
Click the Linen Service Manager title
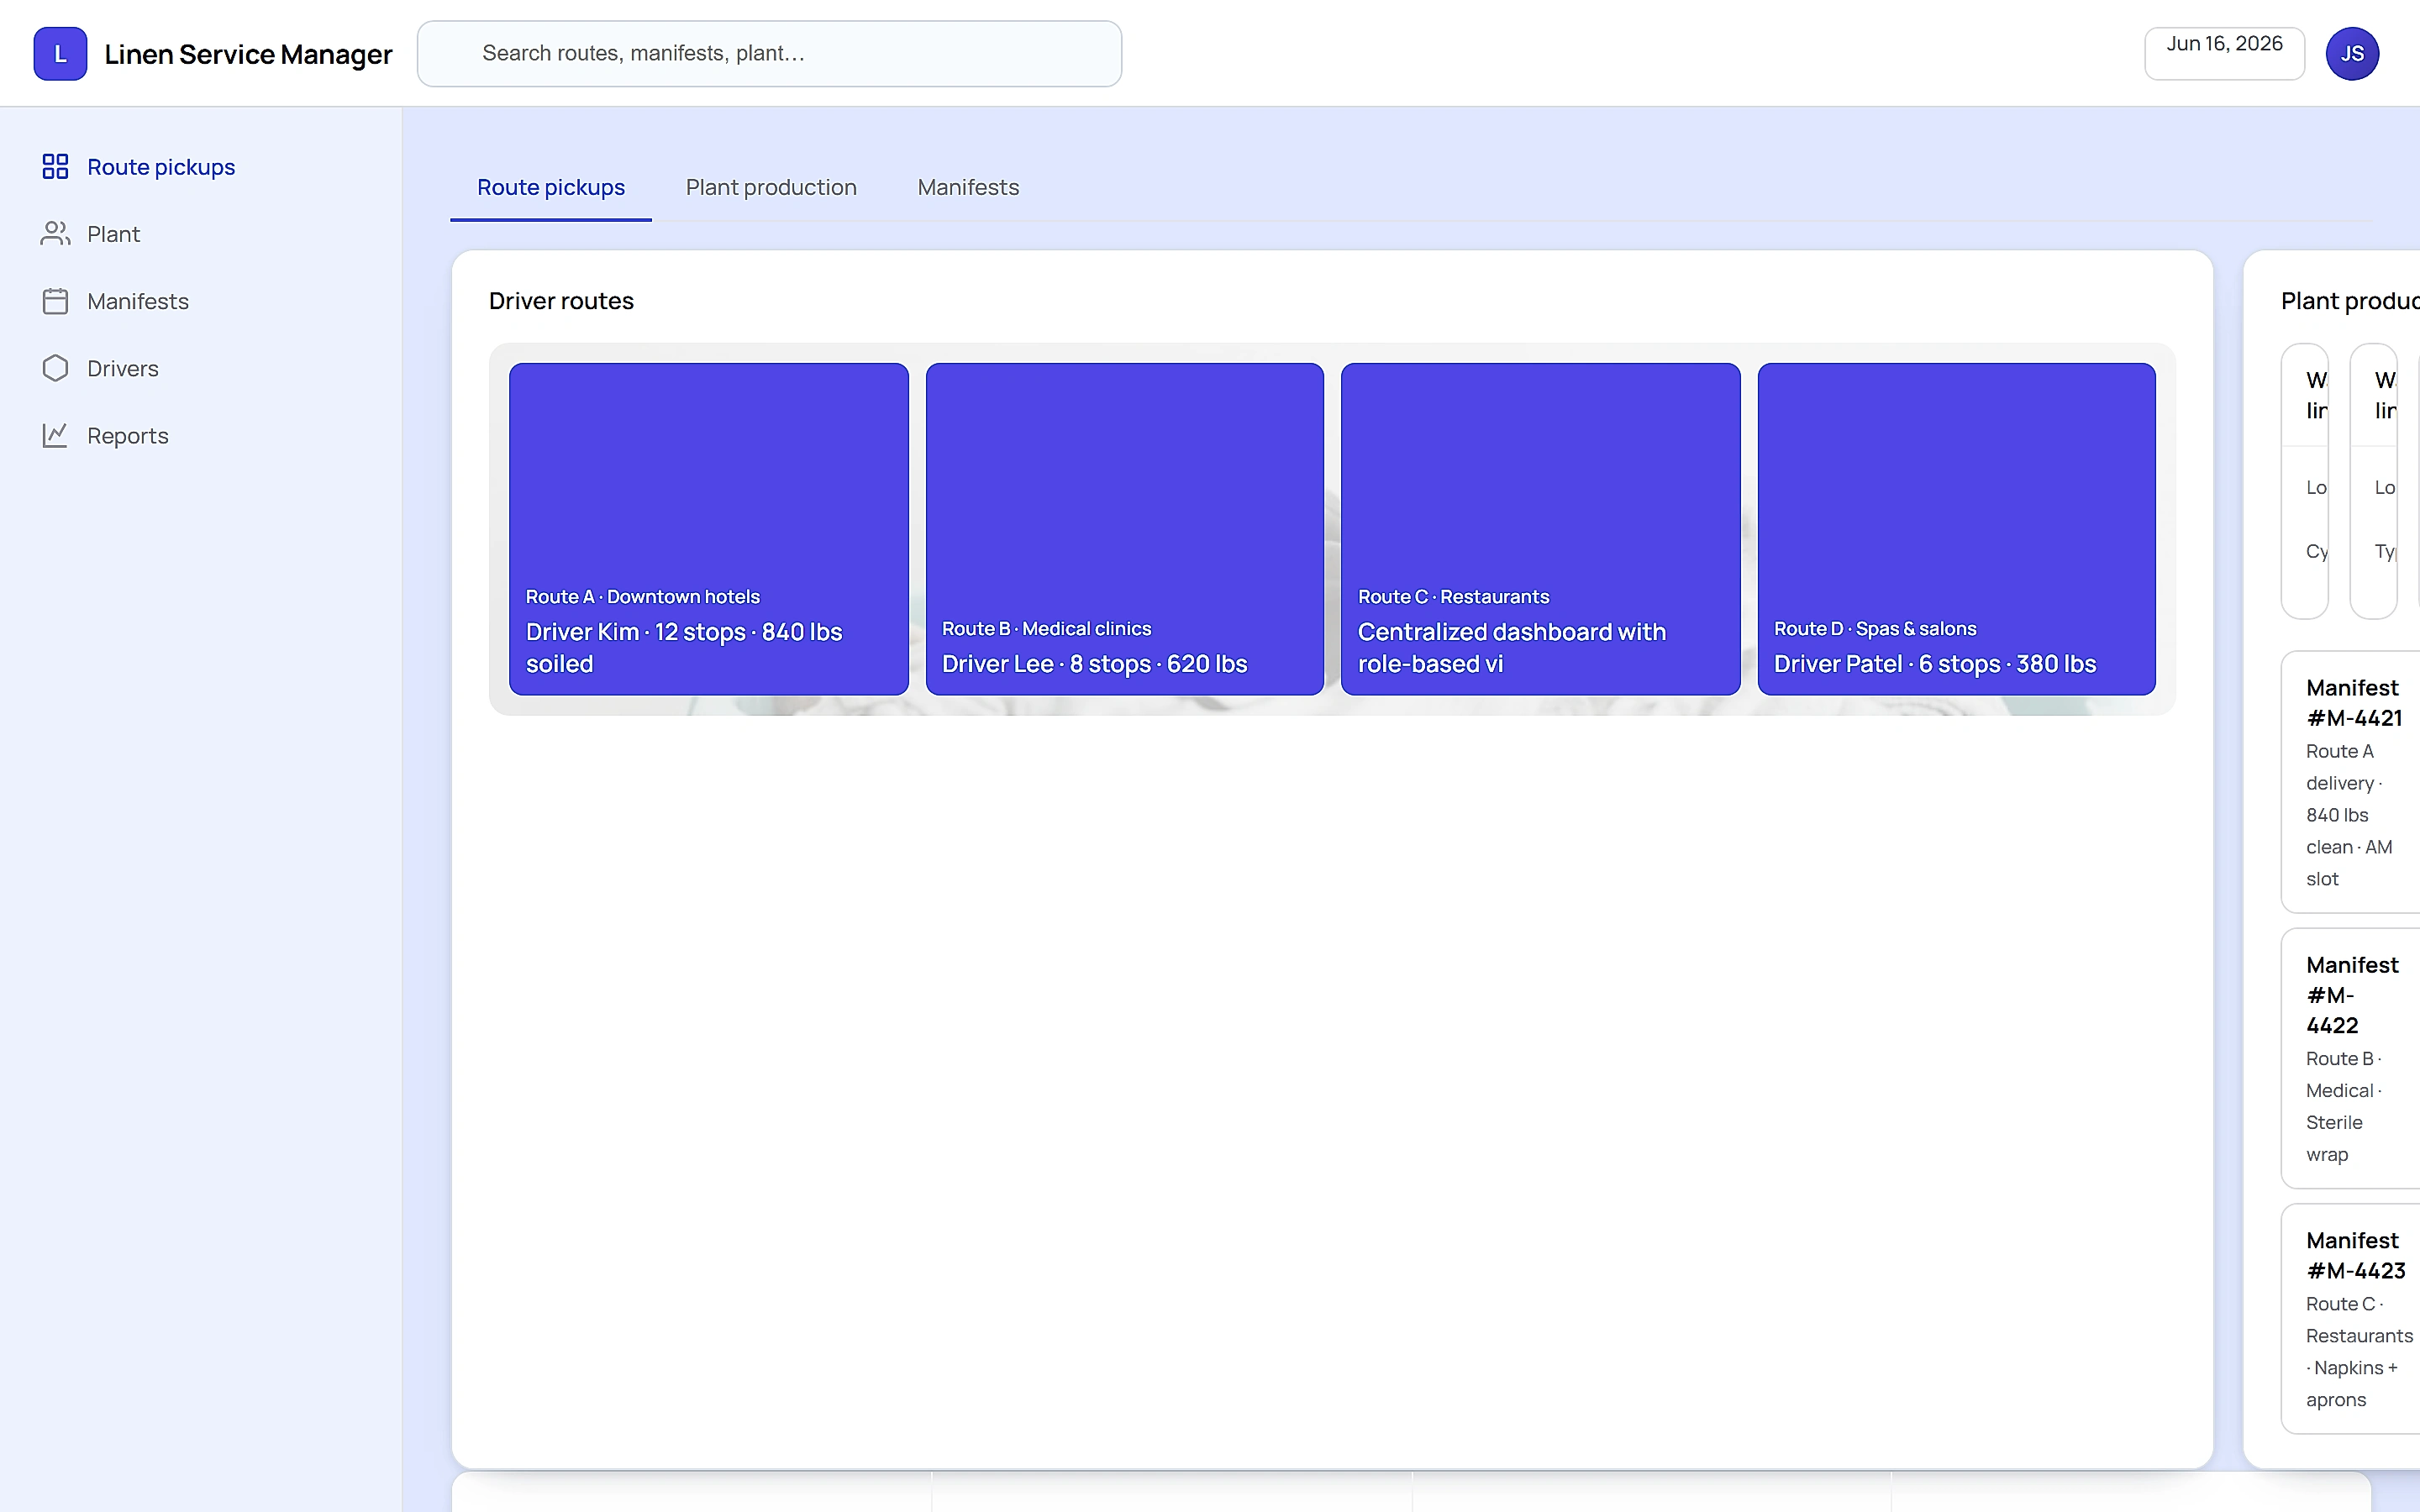[248, 54]
